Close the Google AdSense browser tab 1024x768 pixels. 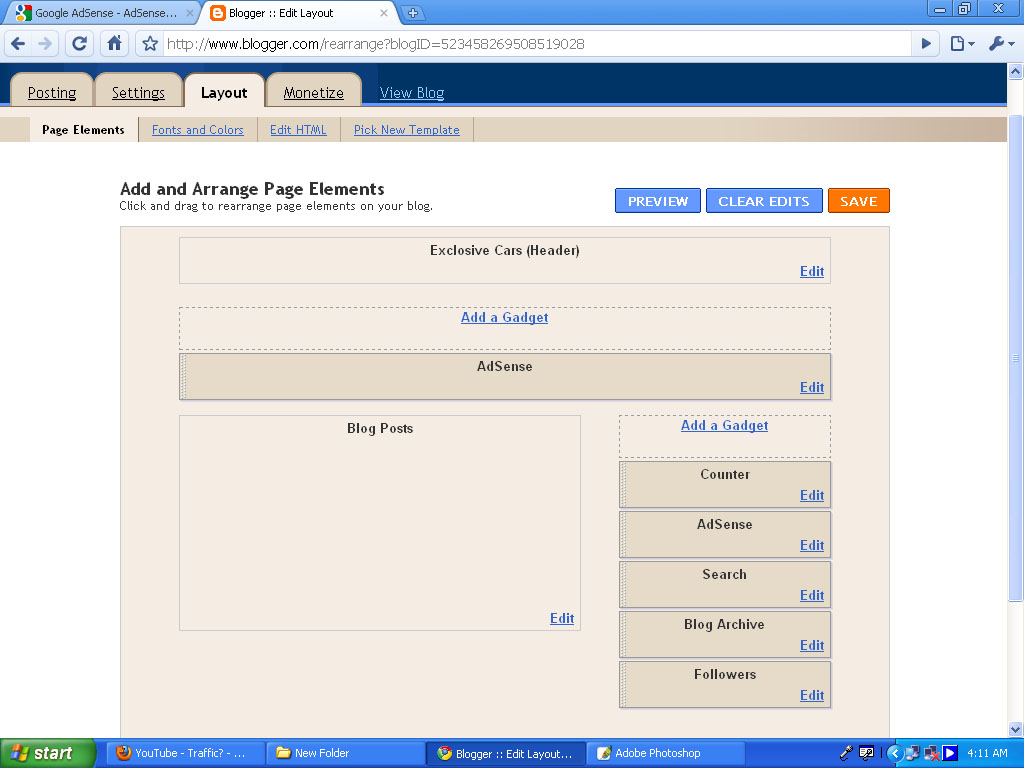point(190,12)
